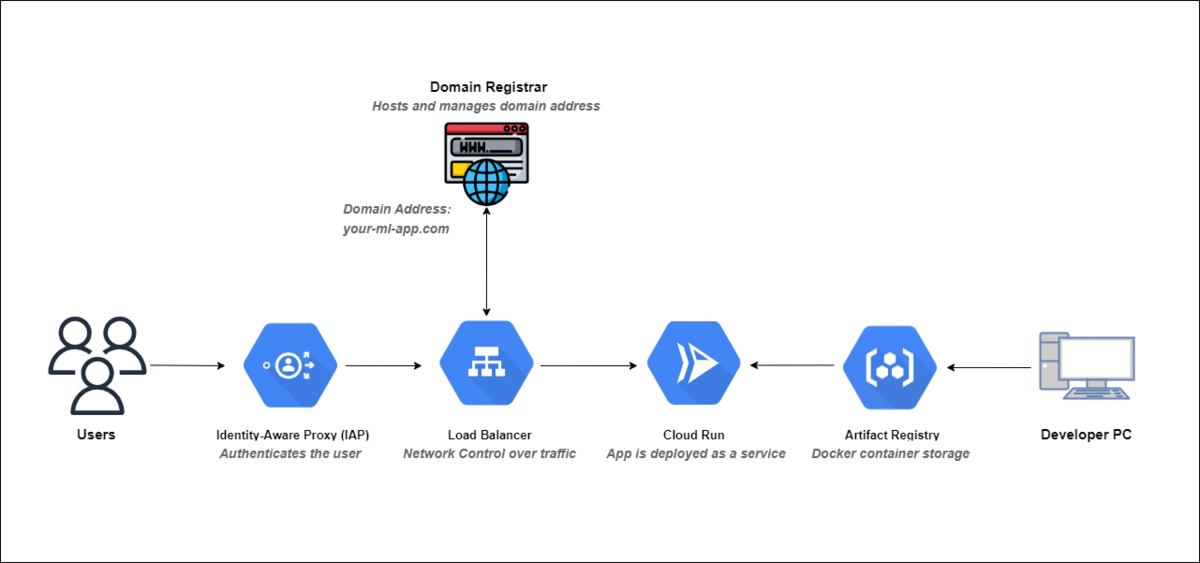The image size is (1200, 563).
Task: Select the Domain Registrar browser icon
Action: (x=488, y=164)
